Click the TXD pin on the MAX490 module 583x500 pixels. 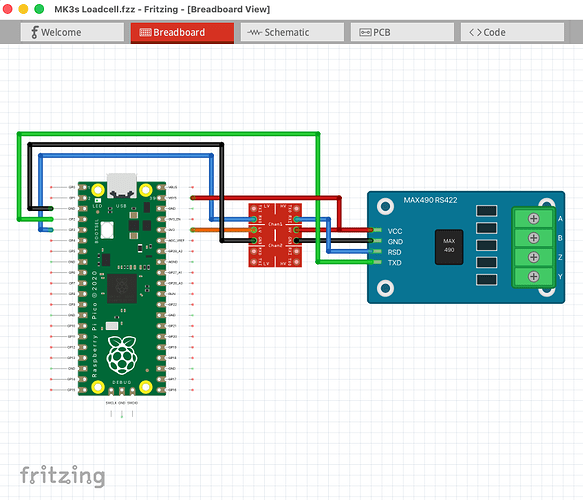coord(376,262)
